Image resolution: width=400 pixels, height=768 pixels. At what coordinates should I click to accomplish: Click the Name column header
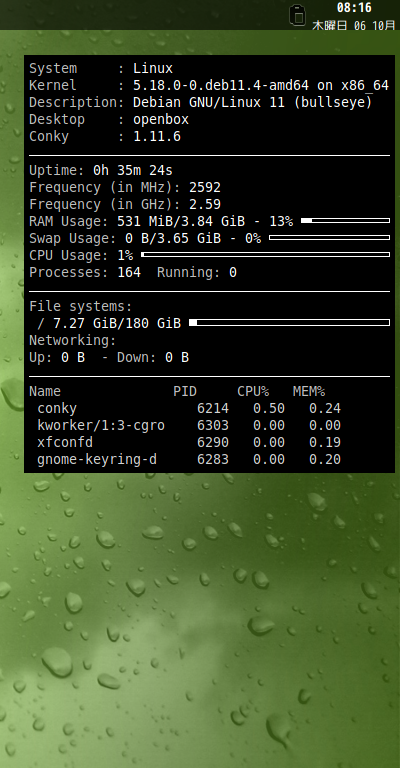(x=45, y=391)
